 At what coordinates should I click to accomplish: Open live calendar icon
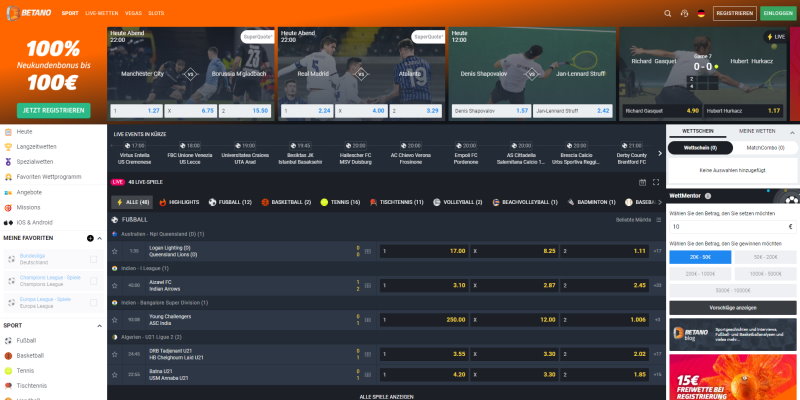[x=642, y=182]
